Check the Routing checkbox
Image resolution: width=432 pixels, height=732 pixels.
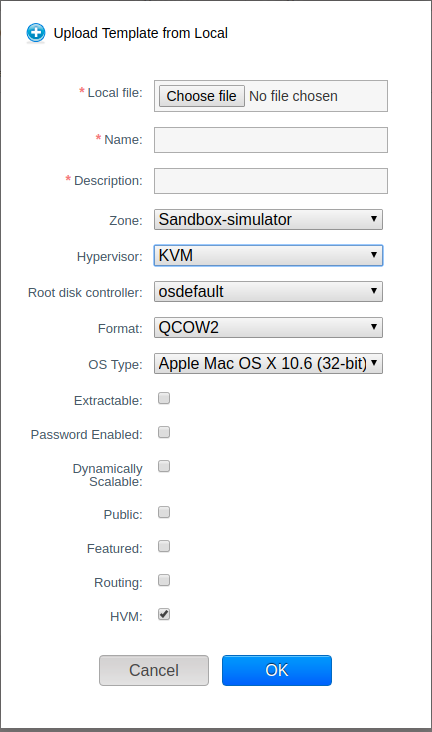pos(164,580)
